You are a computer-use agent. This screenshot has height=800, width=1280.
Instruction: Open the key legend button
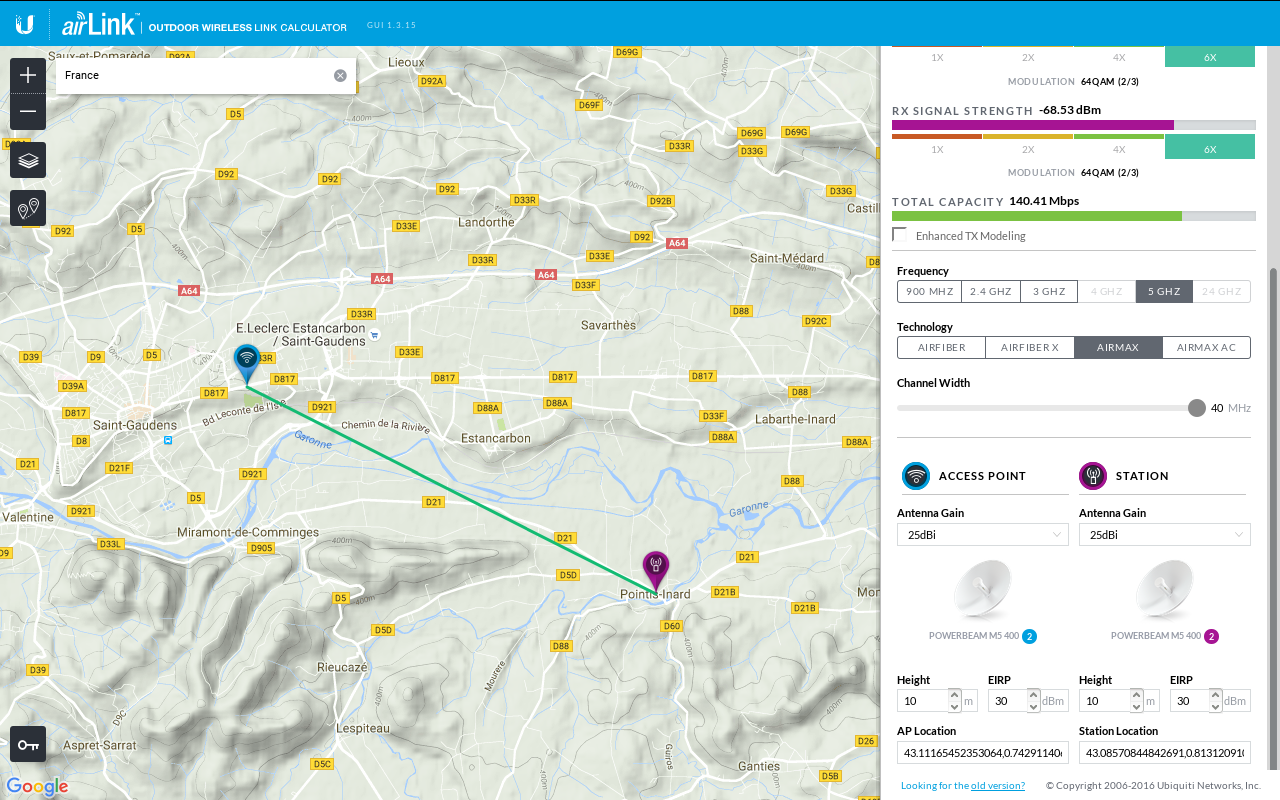28,744
